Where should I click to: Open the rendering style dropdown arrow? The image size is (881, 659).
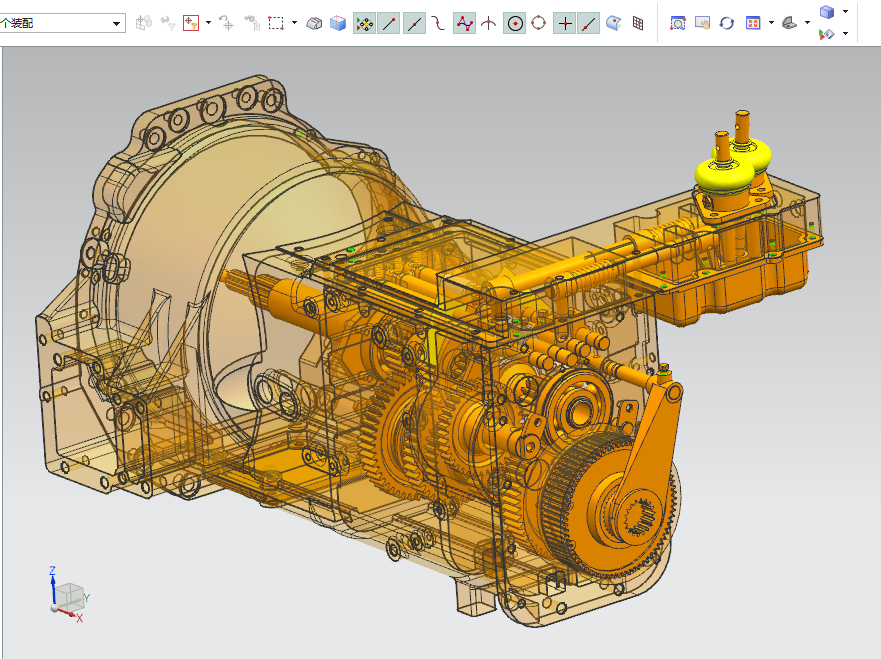point(846,12)
